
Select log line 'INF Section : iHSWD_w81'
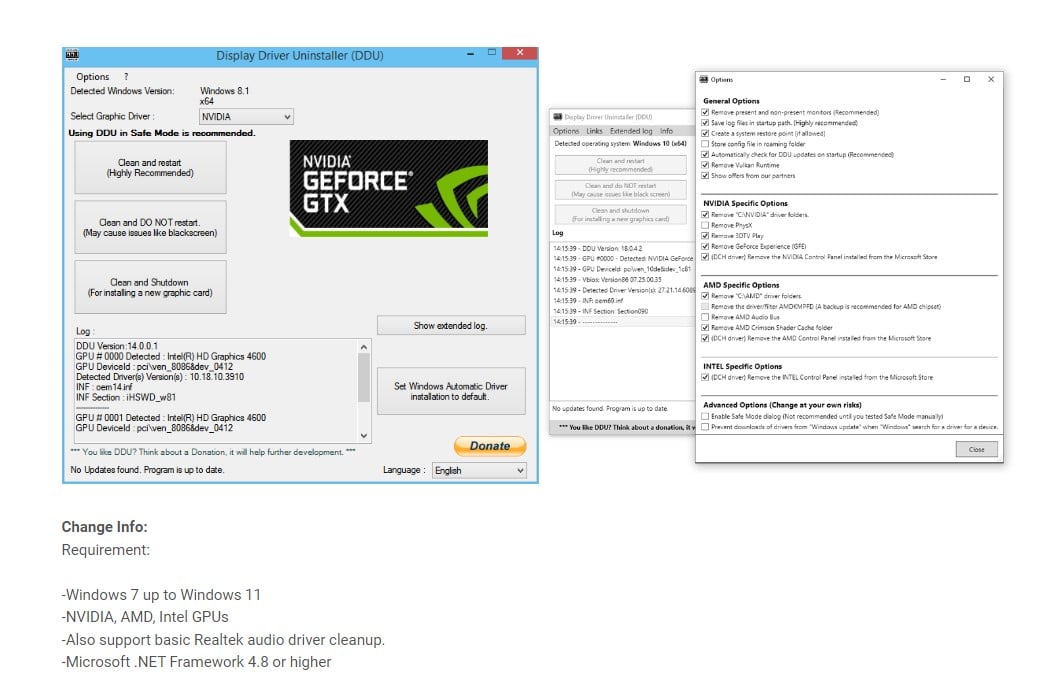pyautogui.click(x=126, y=398)
